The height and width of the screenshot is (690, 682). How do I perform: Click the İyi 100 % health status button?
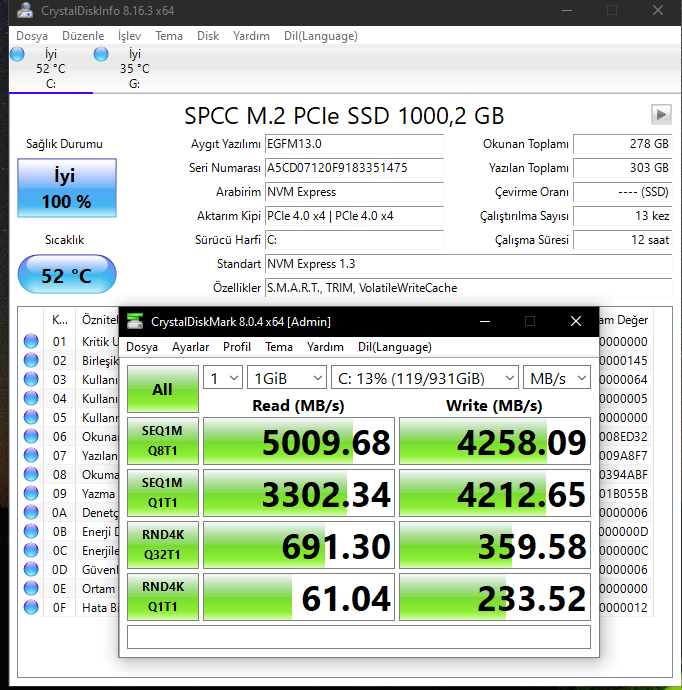[x=67, y=188]
